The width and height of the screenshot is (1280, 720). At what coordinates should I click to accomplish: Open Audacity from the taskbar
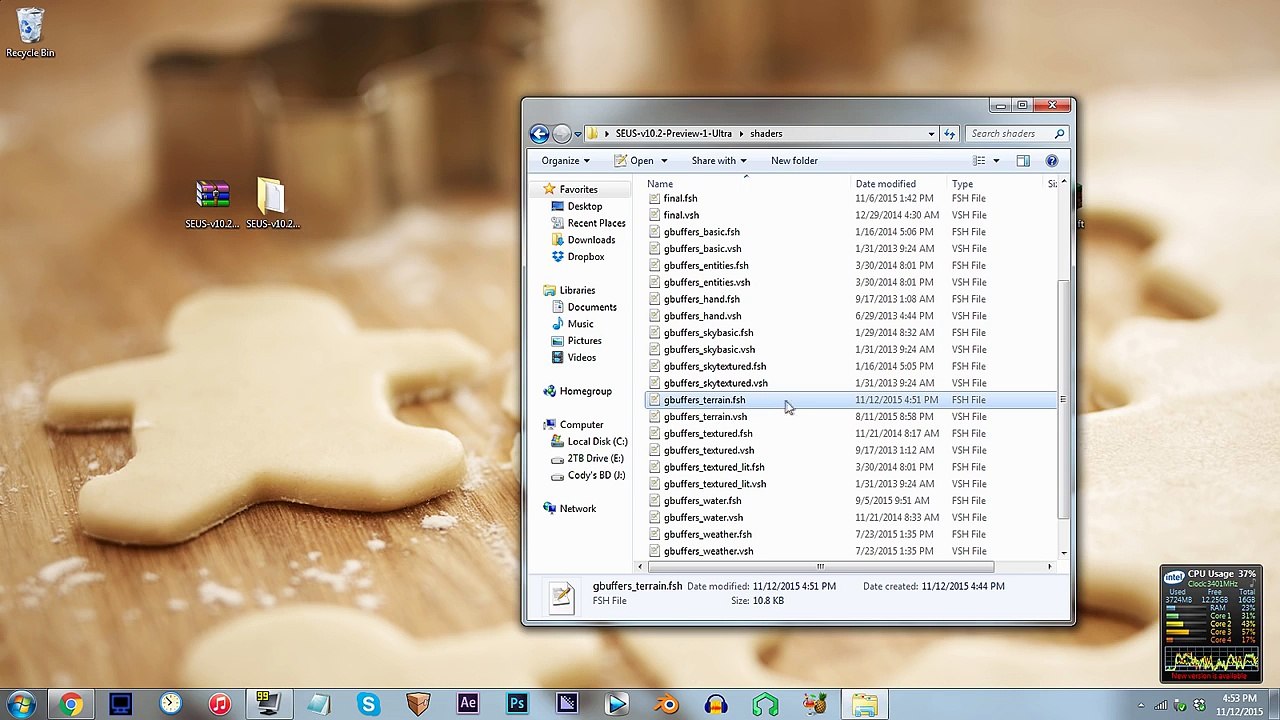point(716,705)
